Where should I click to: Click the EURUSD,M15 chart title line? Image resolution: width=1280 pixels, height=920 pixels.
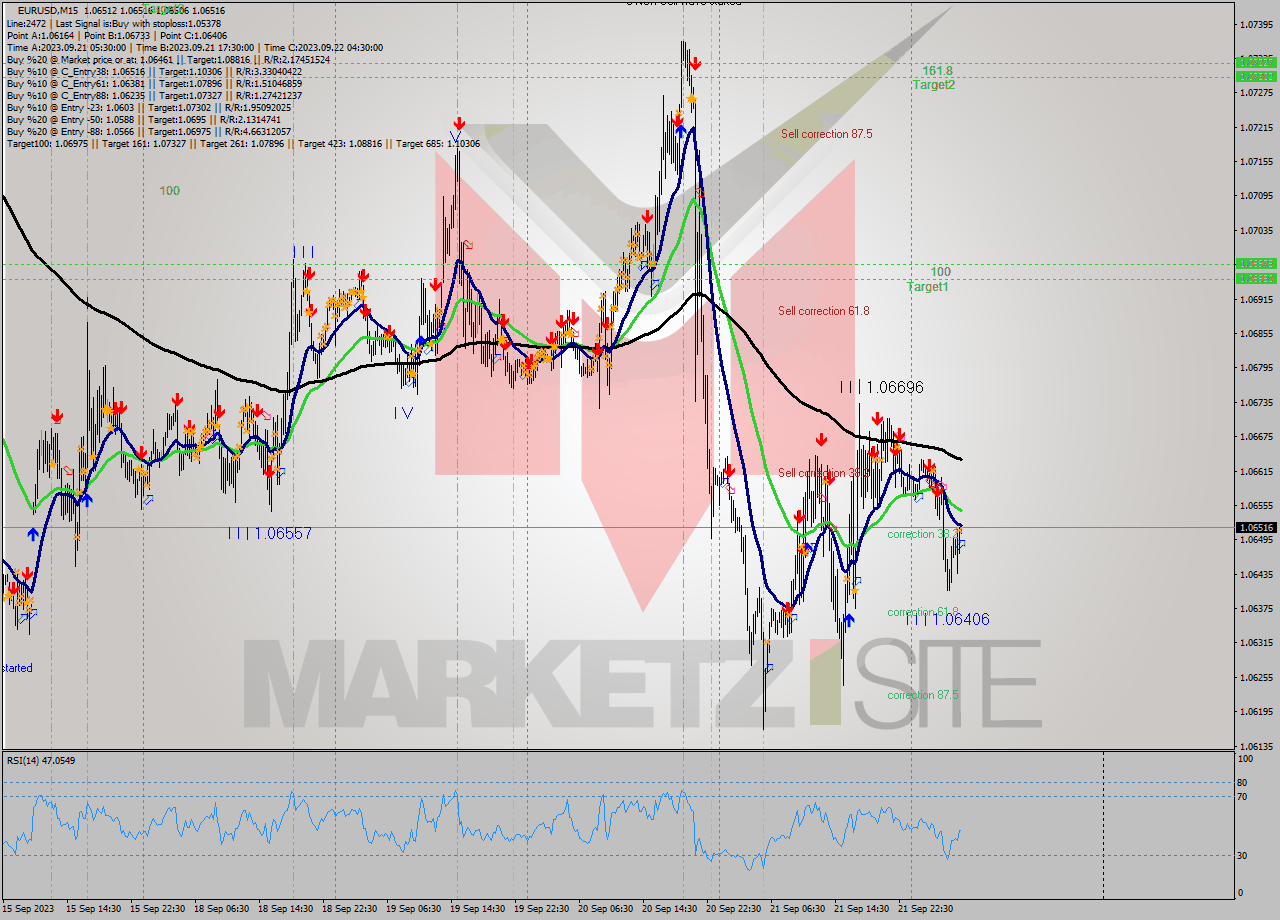pos(121,11)
